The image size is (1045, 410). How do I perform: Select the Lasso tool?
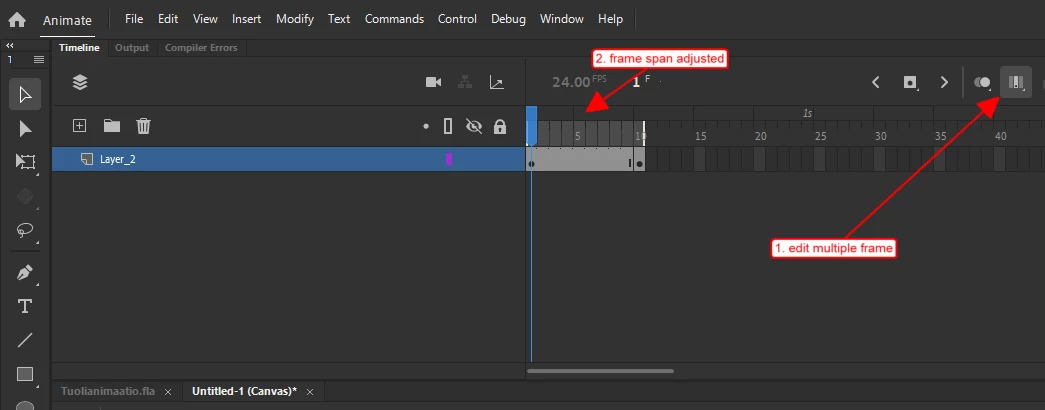(25, 231)
